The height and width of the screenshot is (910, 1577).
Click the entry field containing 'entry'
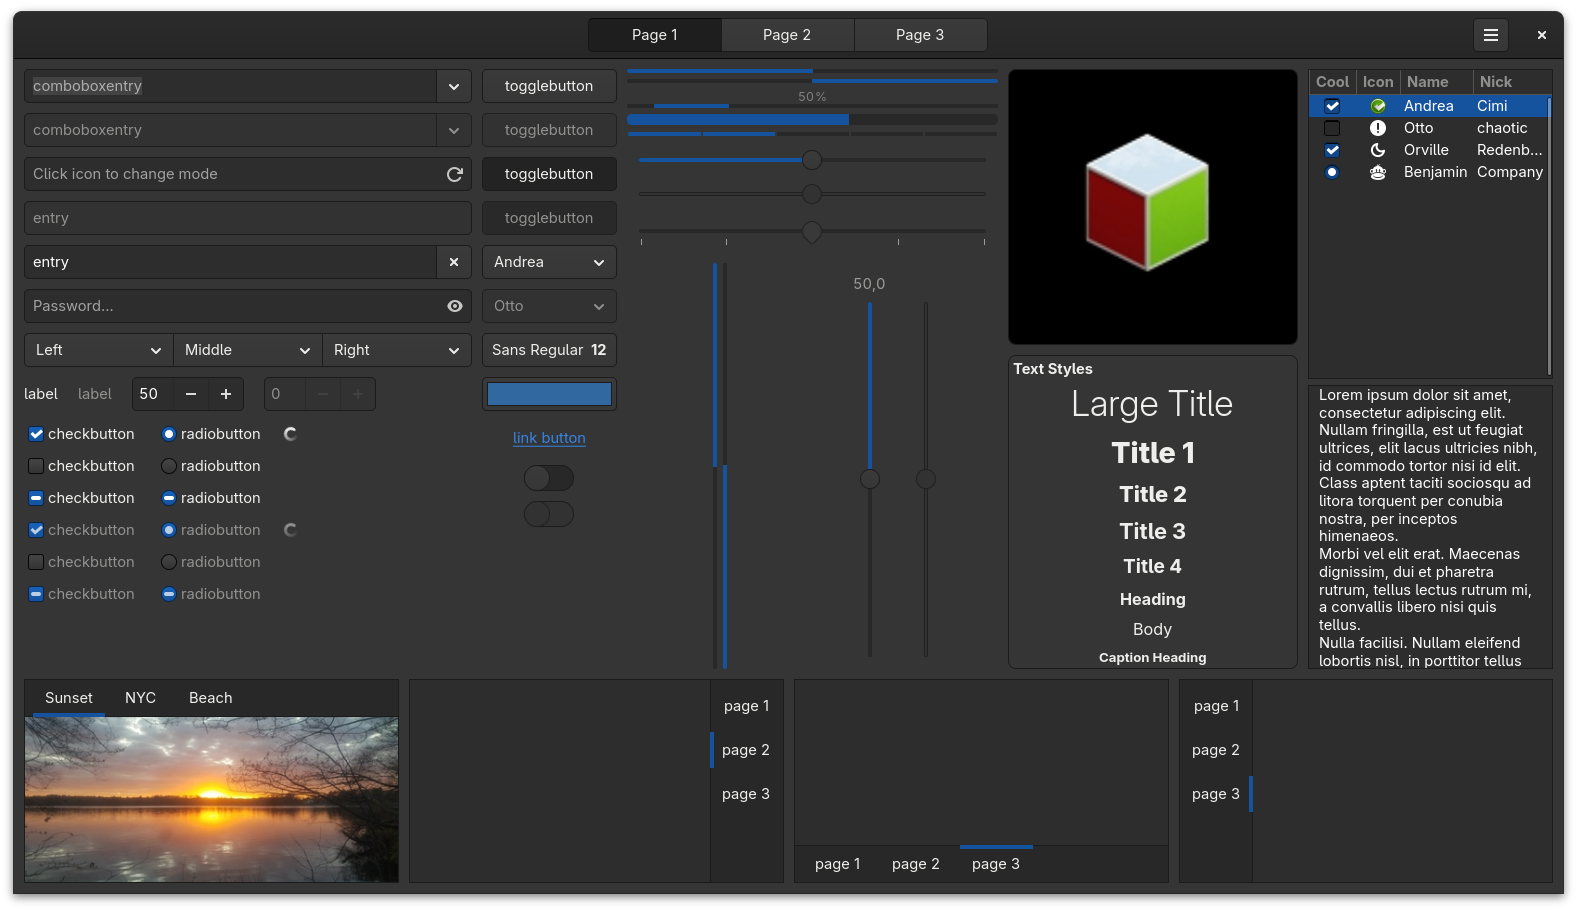point(230,262)
